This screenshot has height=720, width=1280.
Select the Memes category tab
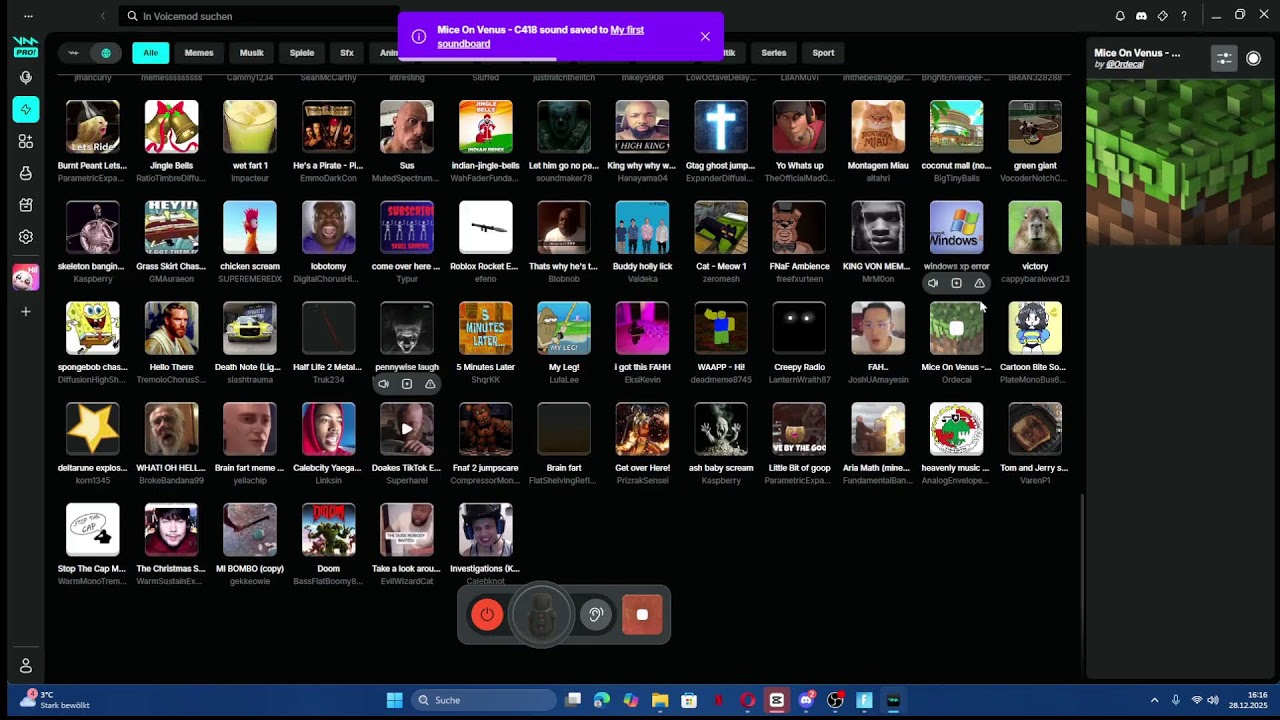point(199,53)
